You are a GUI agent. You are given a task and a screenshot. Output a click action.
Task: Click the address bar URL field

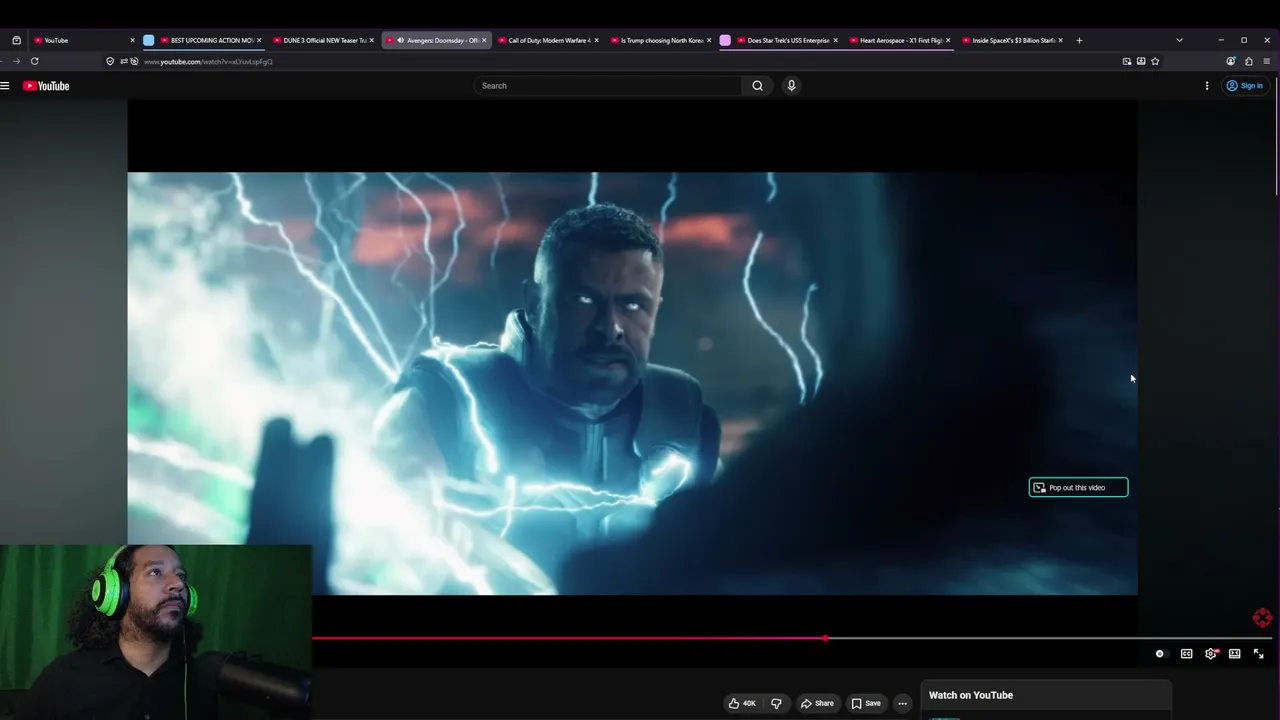pos(630,61)
